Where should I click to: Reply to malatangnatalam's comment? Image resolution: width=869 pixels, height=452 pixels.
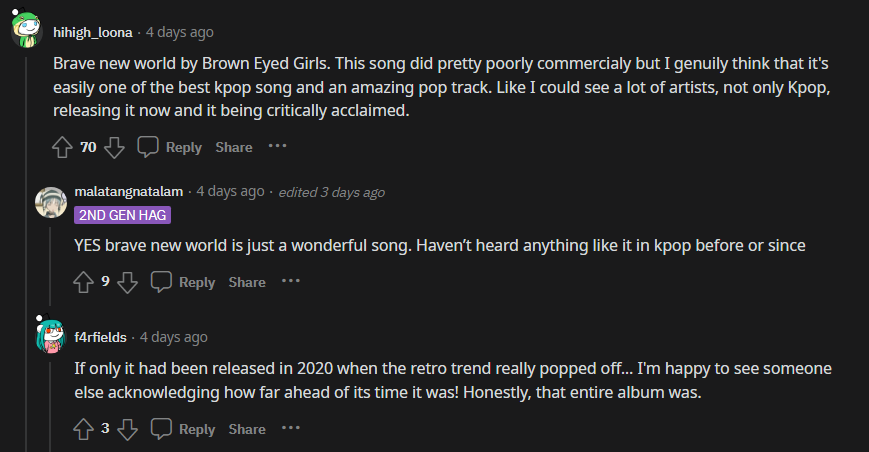pyautogui.click(x=184, y=282)
